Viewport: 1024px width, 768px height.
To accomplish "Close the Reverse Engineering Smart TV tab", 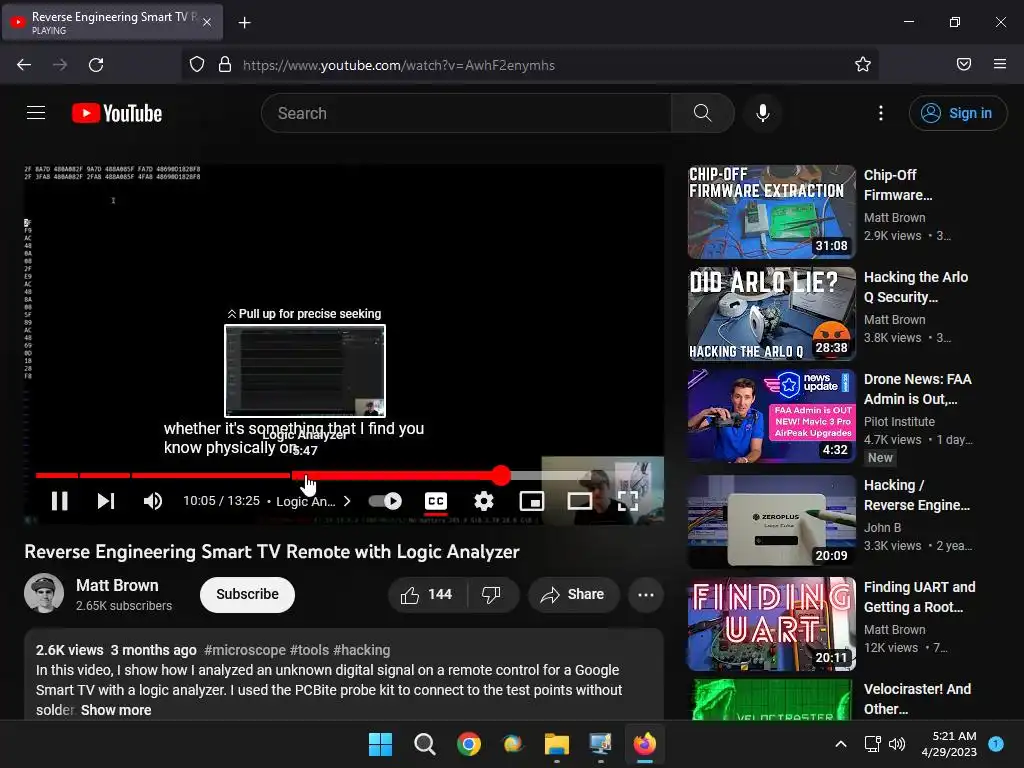I will tap(207, 22).
